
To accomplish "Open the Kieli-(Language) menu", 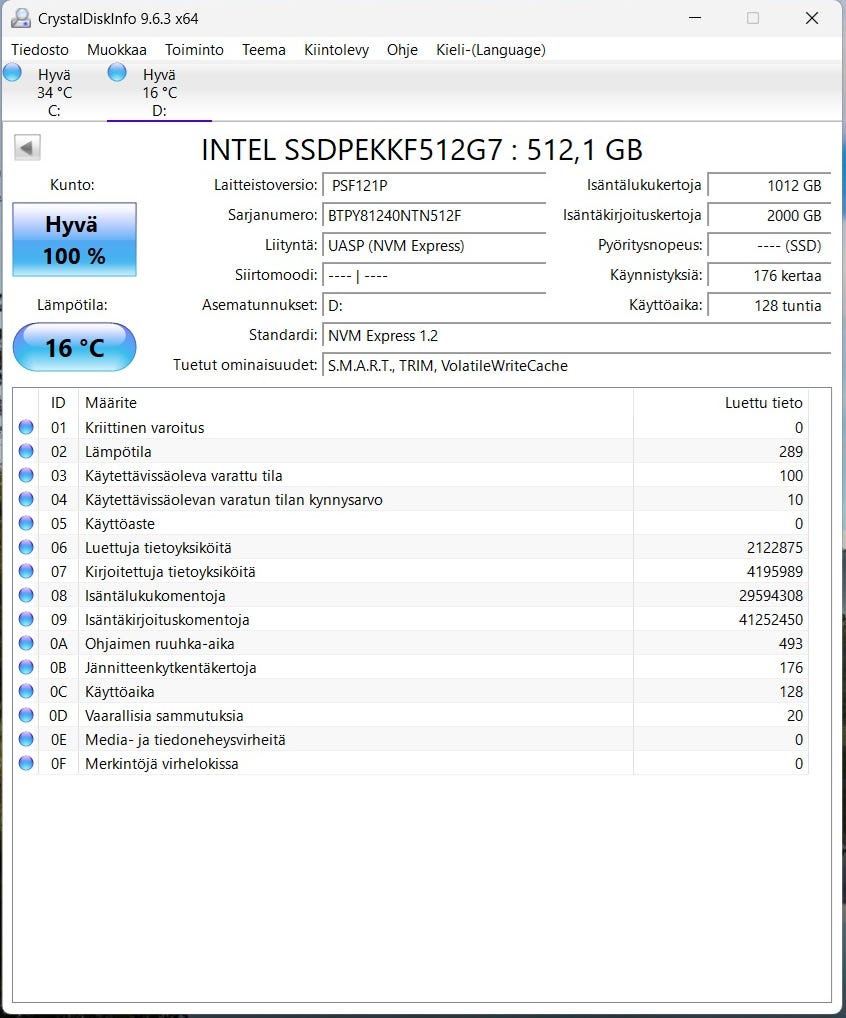I will [491, 50].
